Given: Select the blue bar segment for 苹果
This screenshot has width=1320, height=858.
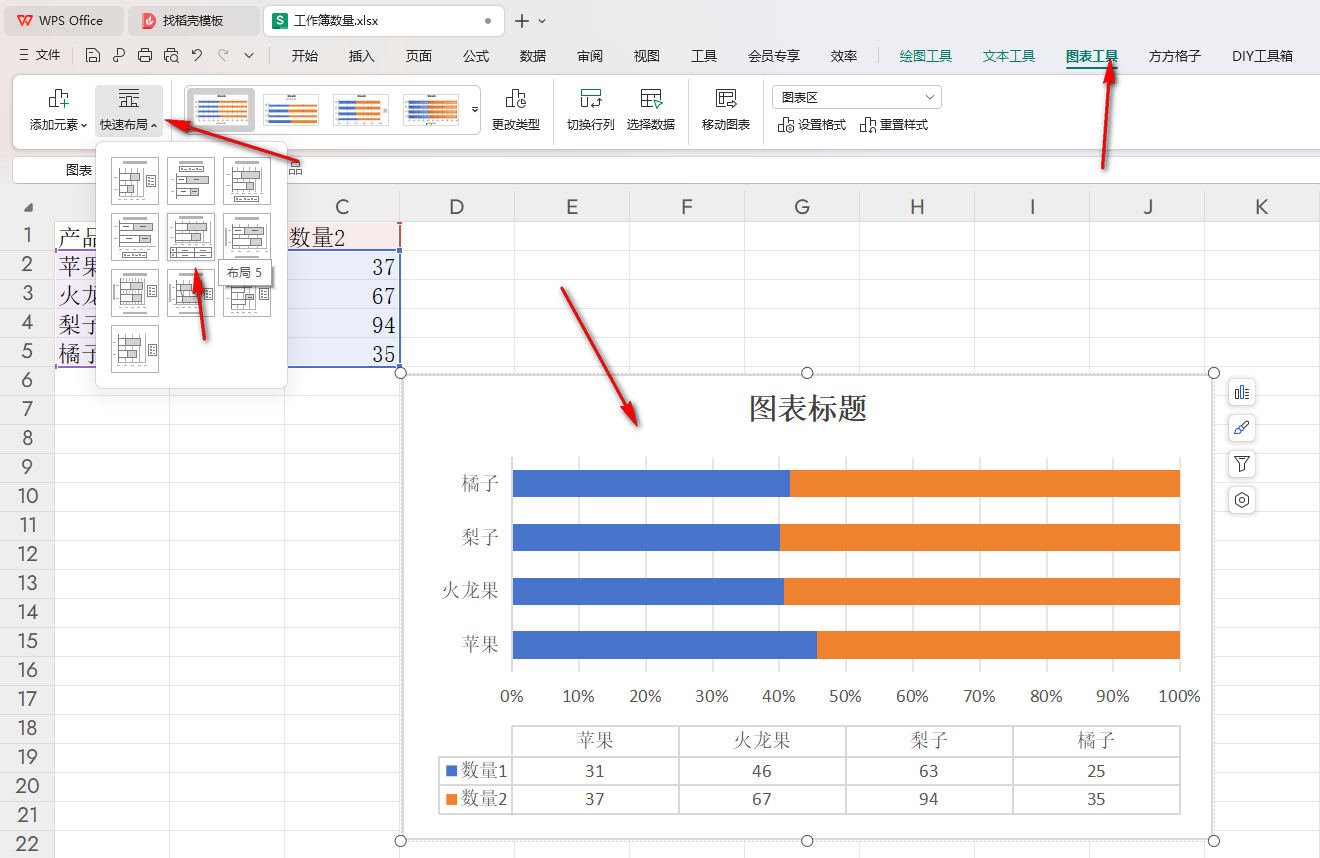Looking at the screenshot, I should (x=665, y=645).
